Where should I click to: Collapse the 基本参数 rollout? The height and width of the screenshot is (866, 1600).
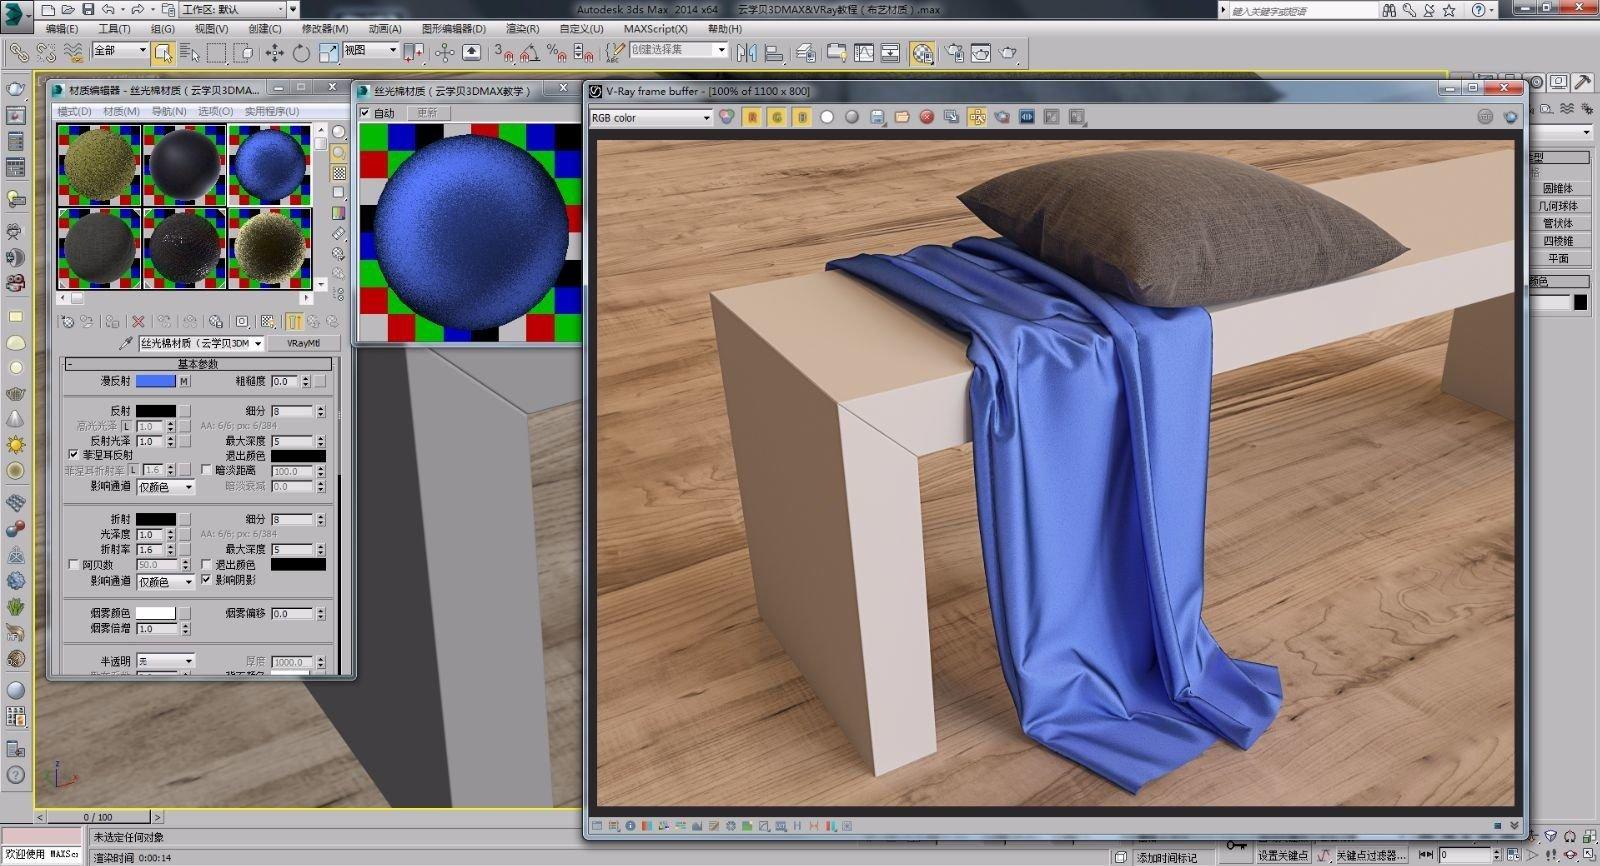coord(198,364)
